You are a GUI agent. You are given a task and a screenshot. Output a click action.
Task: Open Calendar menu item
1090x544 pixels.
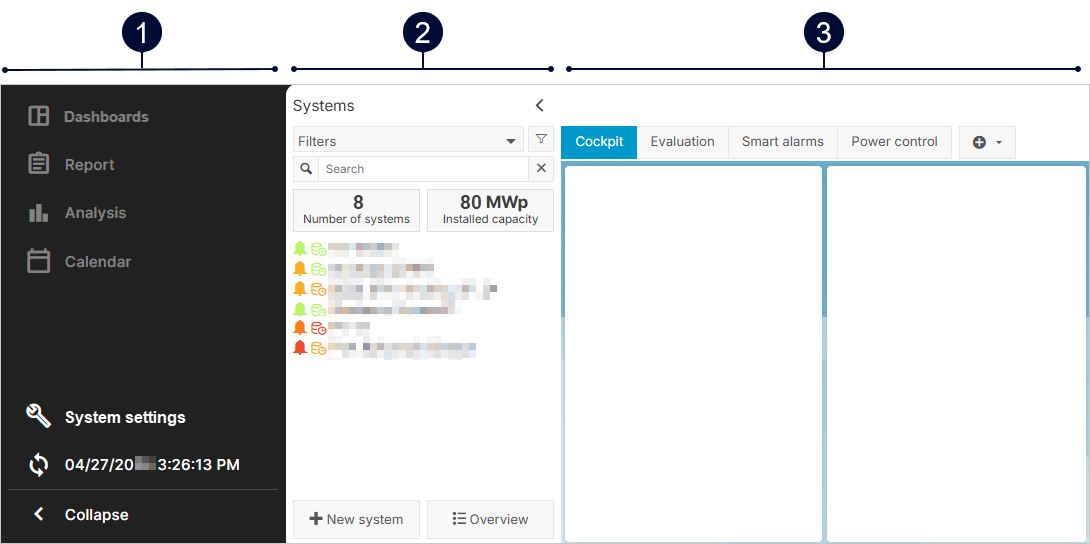[x=98, y=262]
